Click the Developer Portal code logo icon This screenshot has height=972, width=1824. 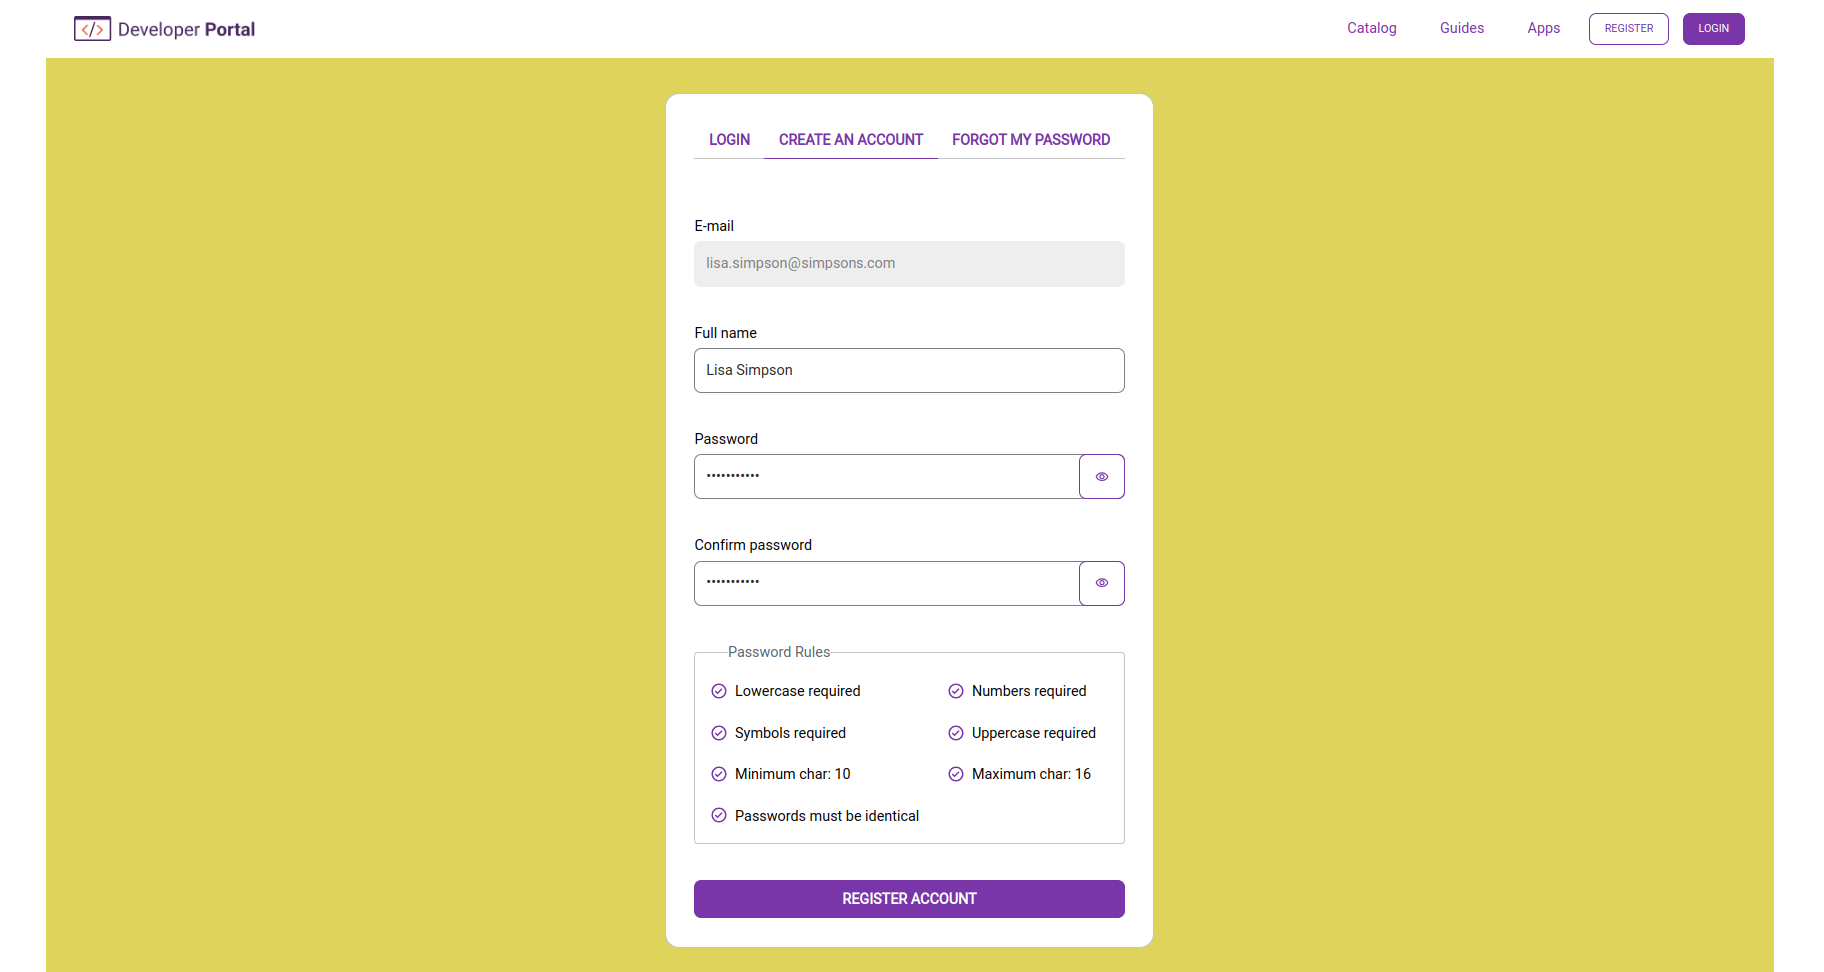[93, 28]
